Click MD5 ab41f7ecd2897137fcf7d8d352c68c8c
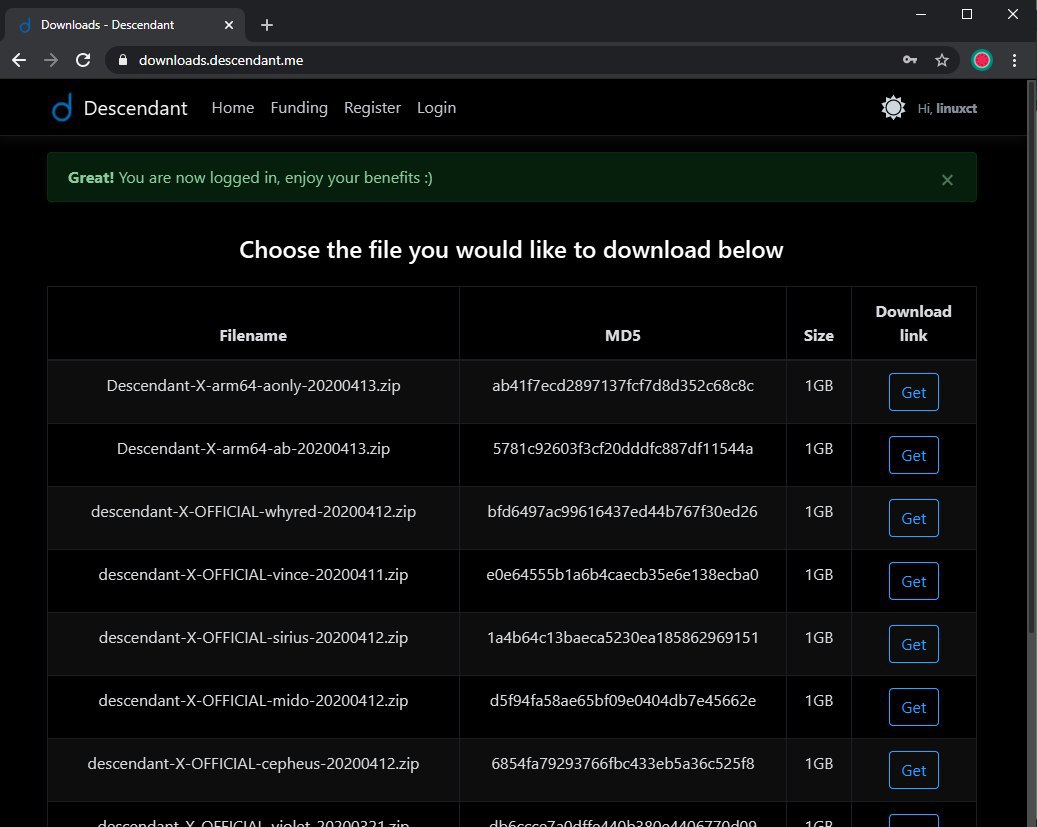This screenshot has width=1037, height=827. point(622,386)
